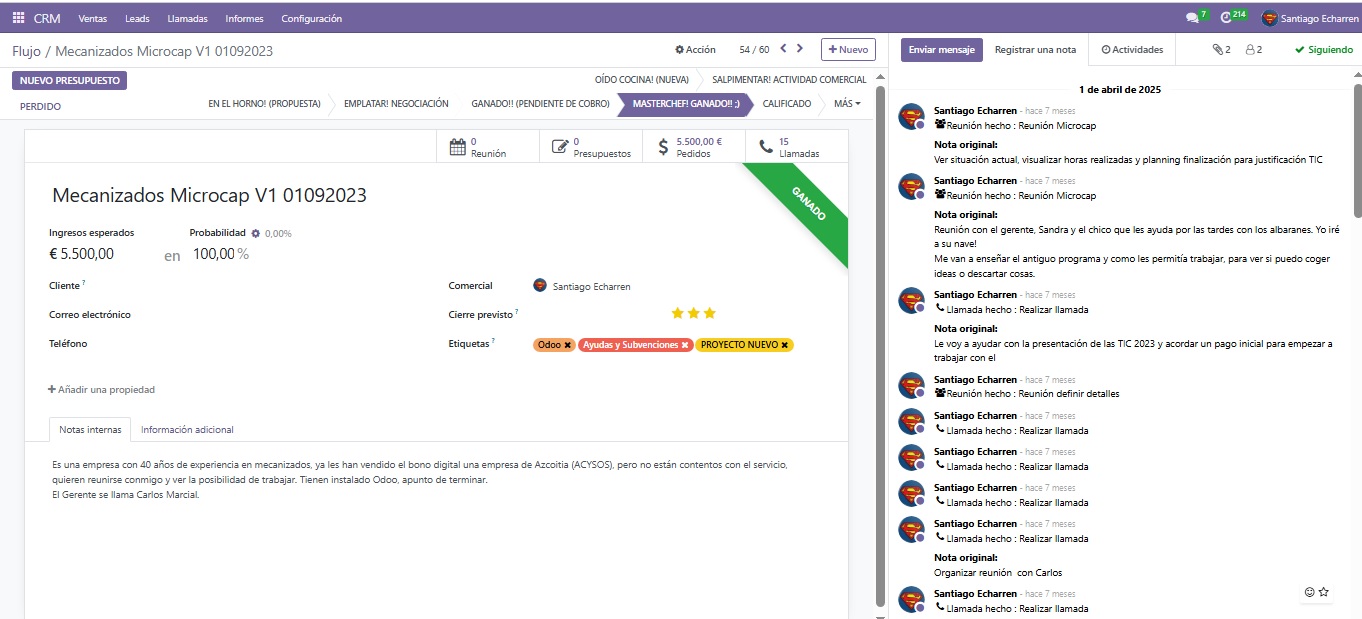Open the apps grid menu icon
1362x619 pixels.
coord(18,18)
